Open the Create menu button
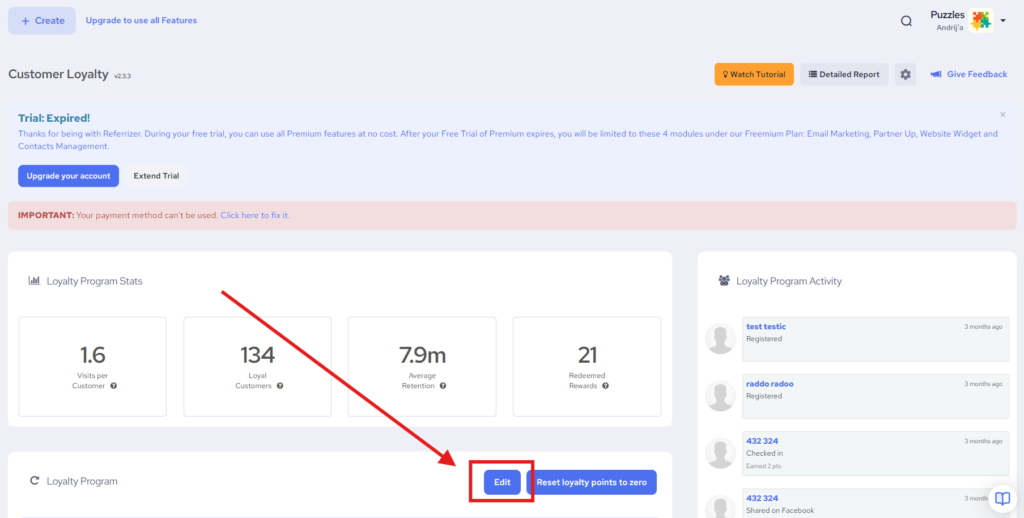Screen dimensions: 1024x518 (x=42, y=21)
